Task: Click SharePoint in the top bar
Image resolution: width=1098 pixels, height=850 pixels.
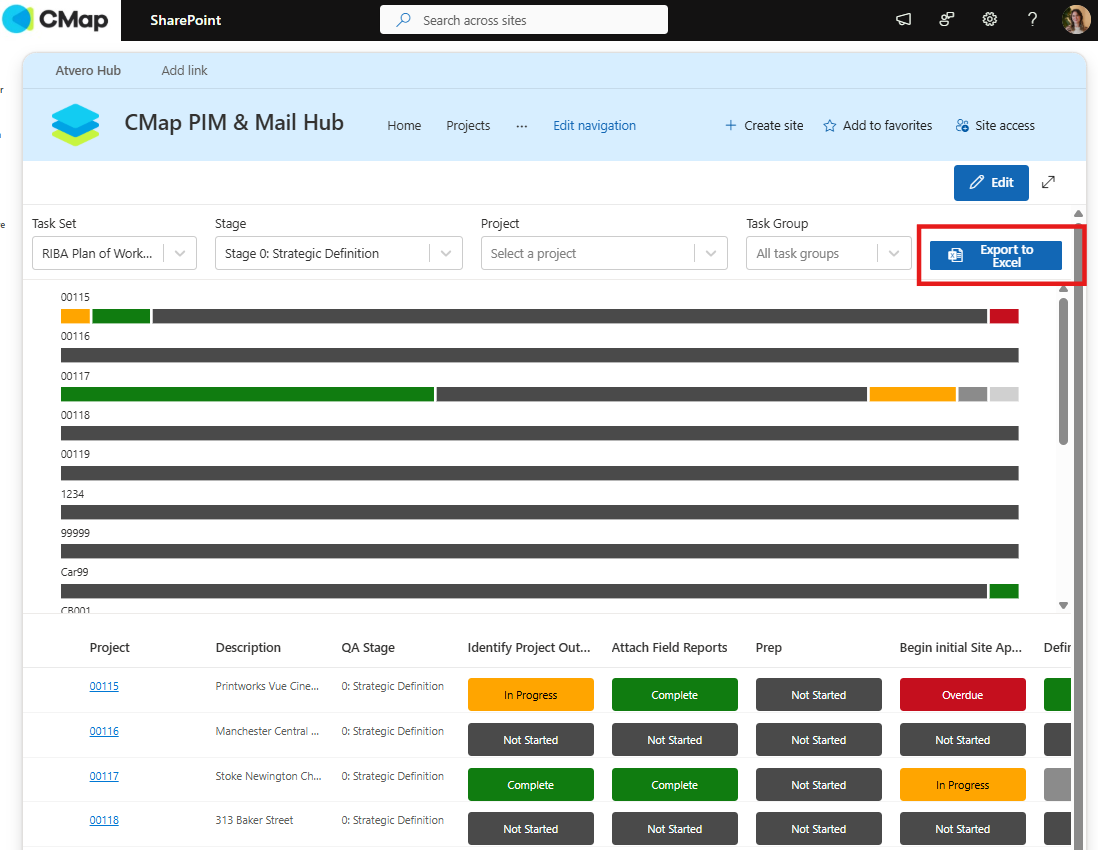Action: point(186,20)
